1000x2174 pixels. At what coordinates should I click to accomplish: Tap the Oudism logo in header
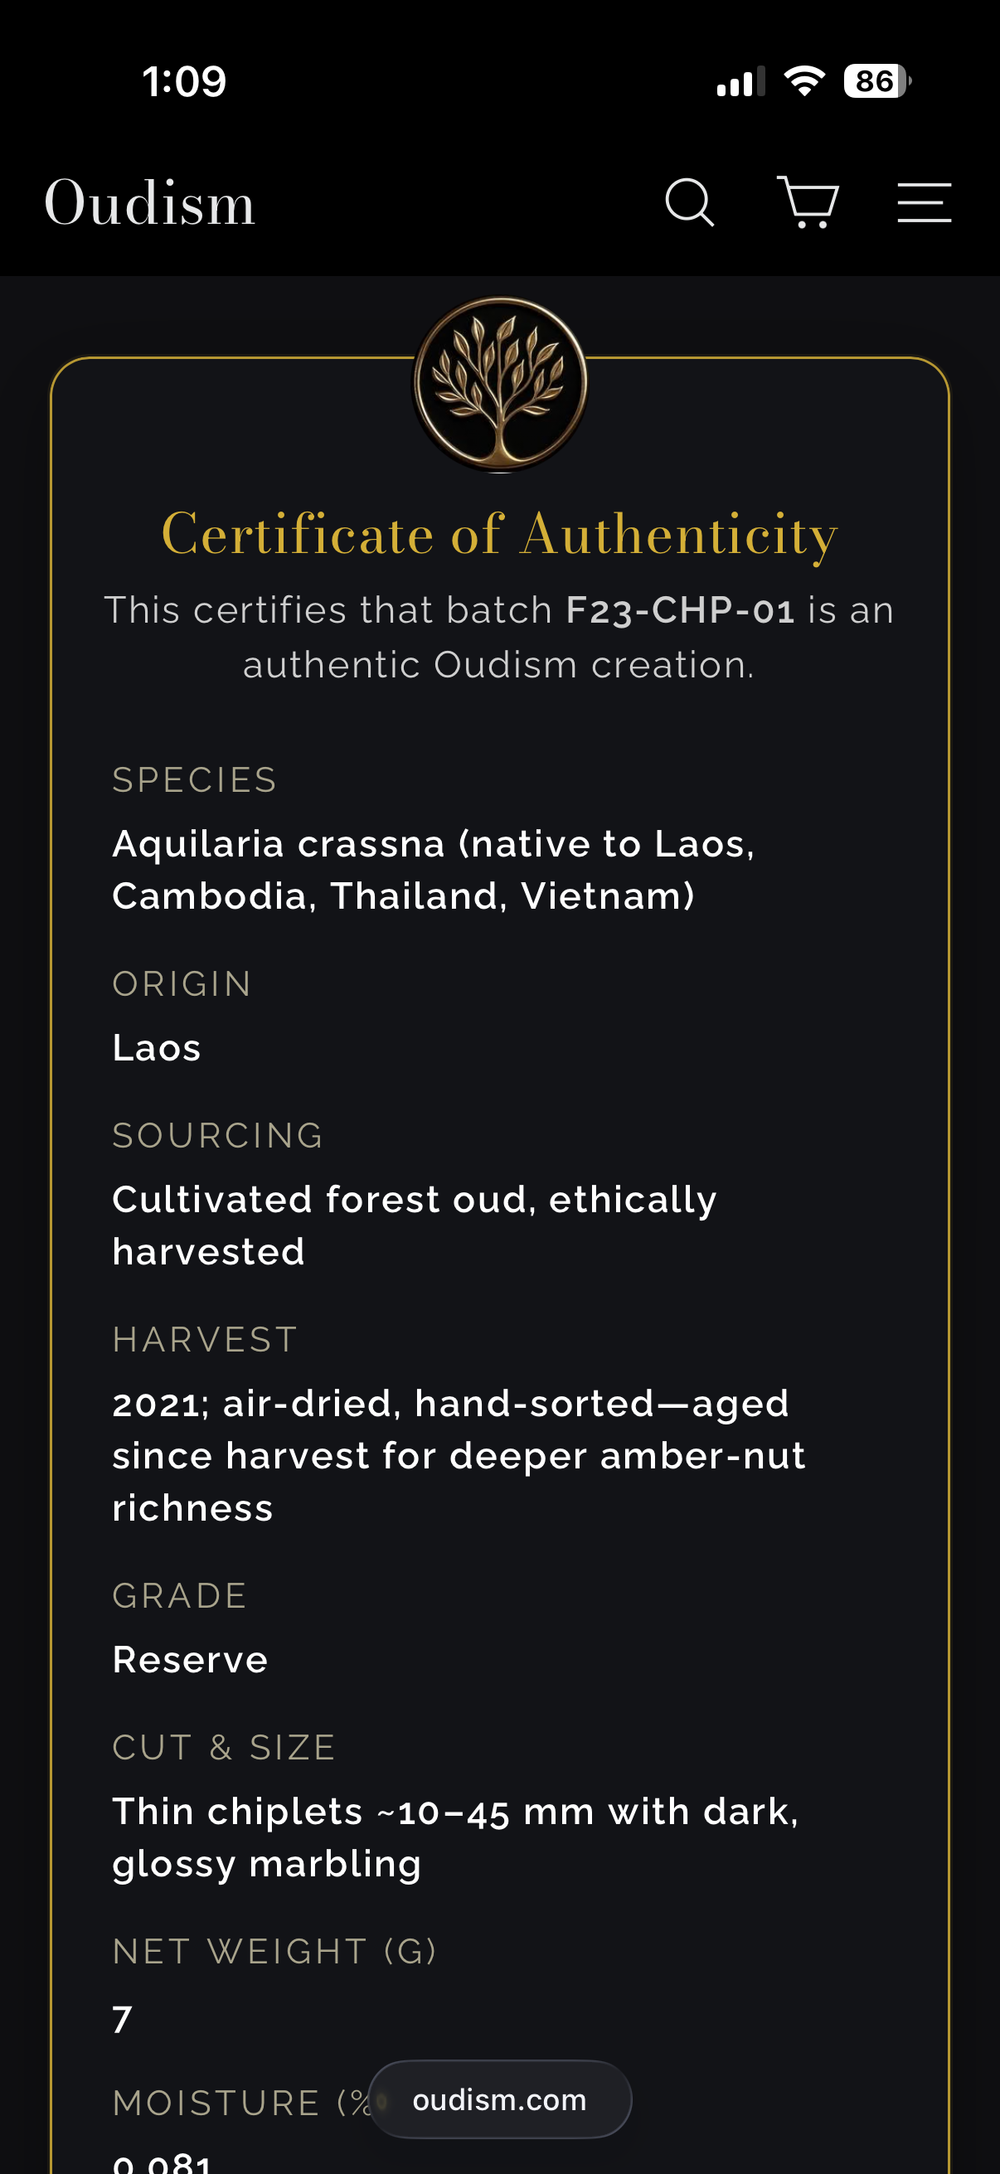pos(150,203)
